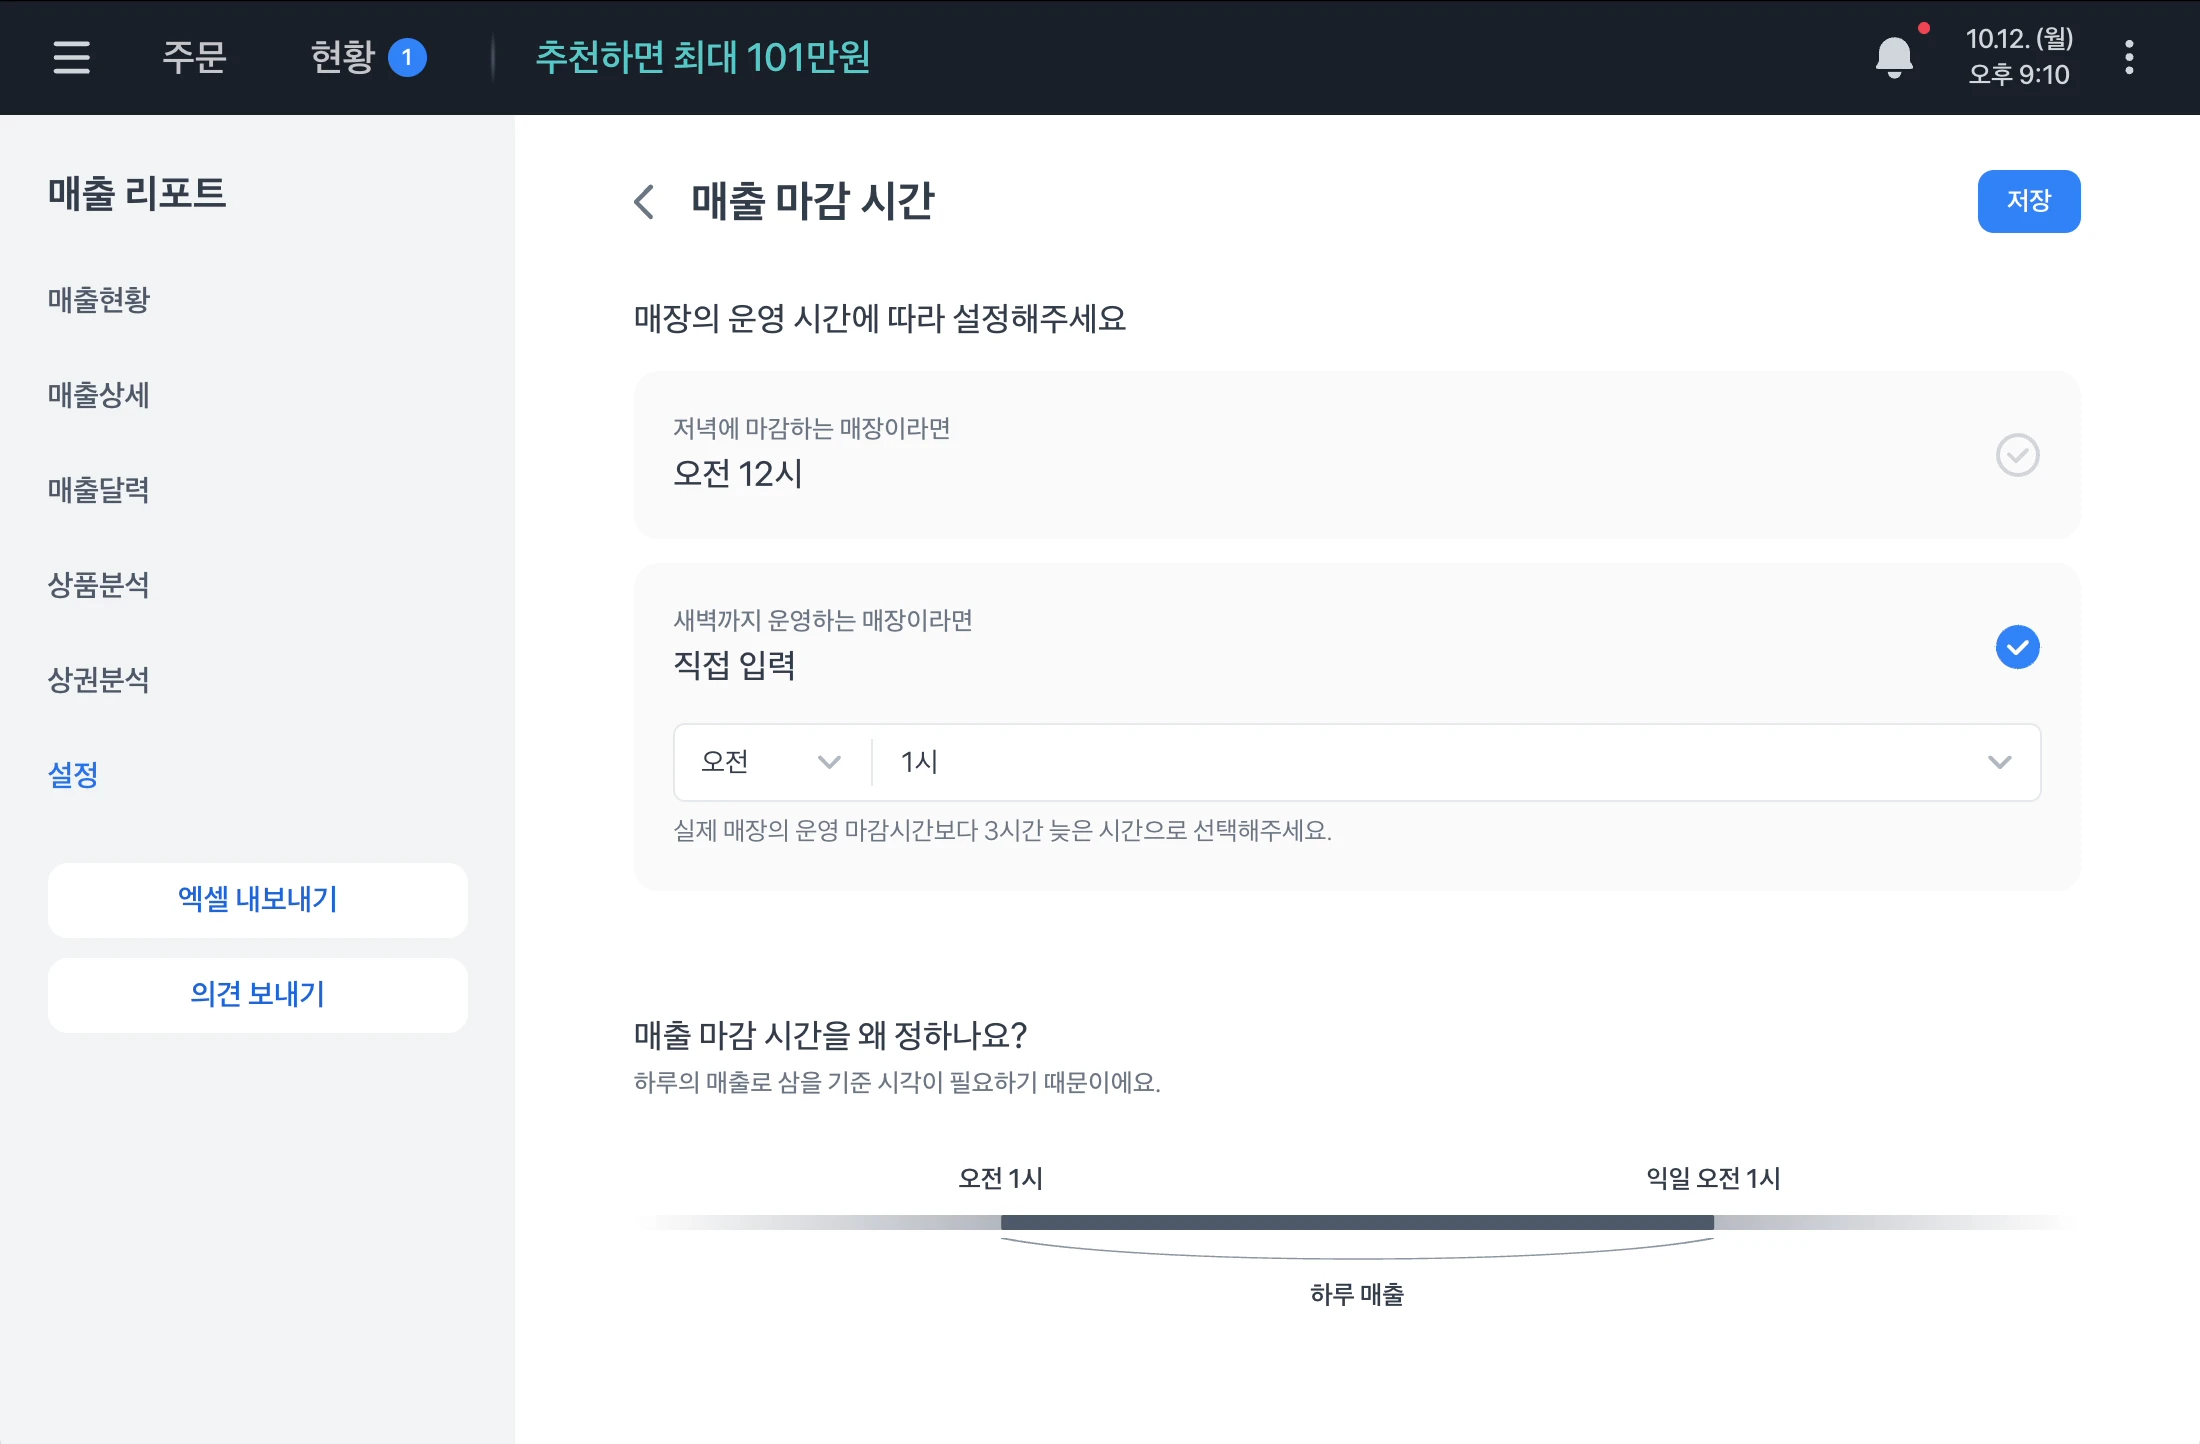Select 상권분석 in sidebar

pyautogui.click(x=99, y=680)
